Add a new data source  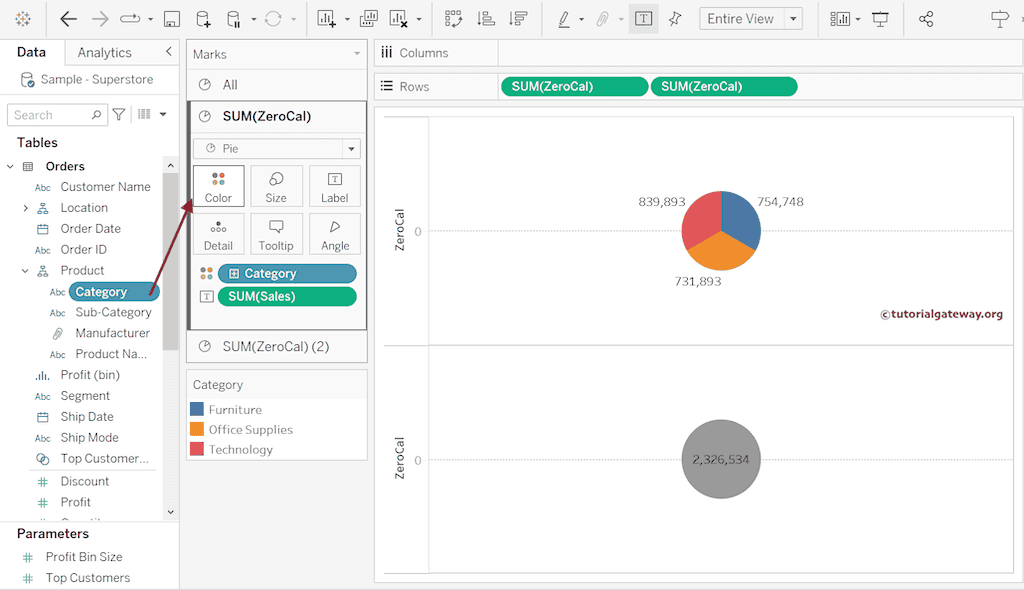click(203, 19)
